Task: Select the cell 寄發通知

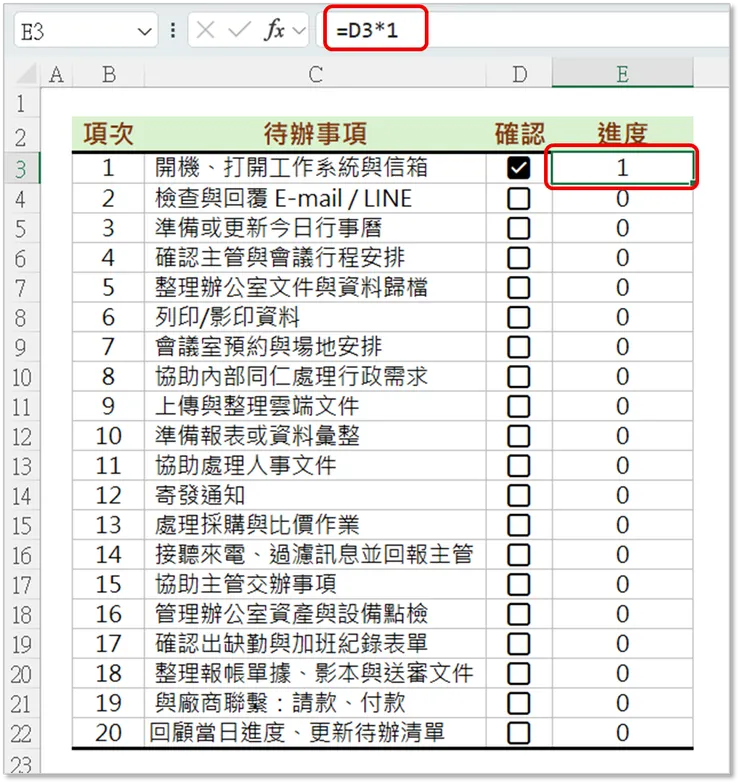Action: [315, 496]
